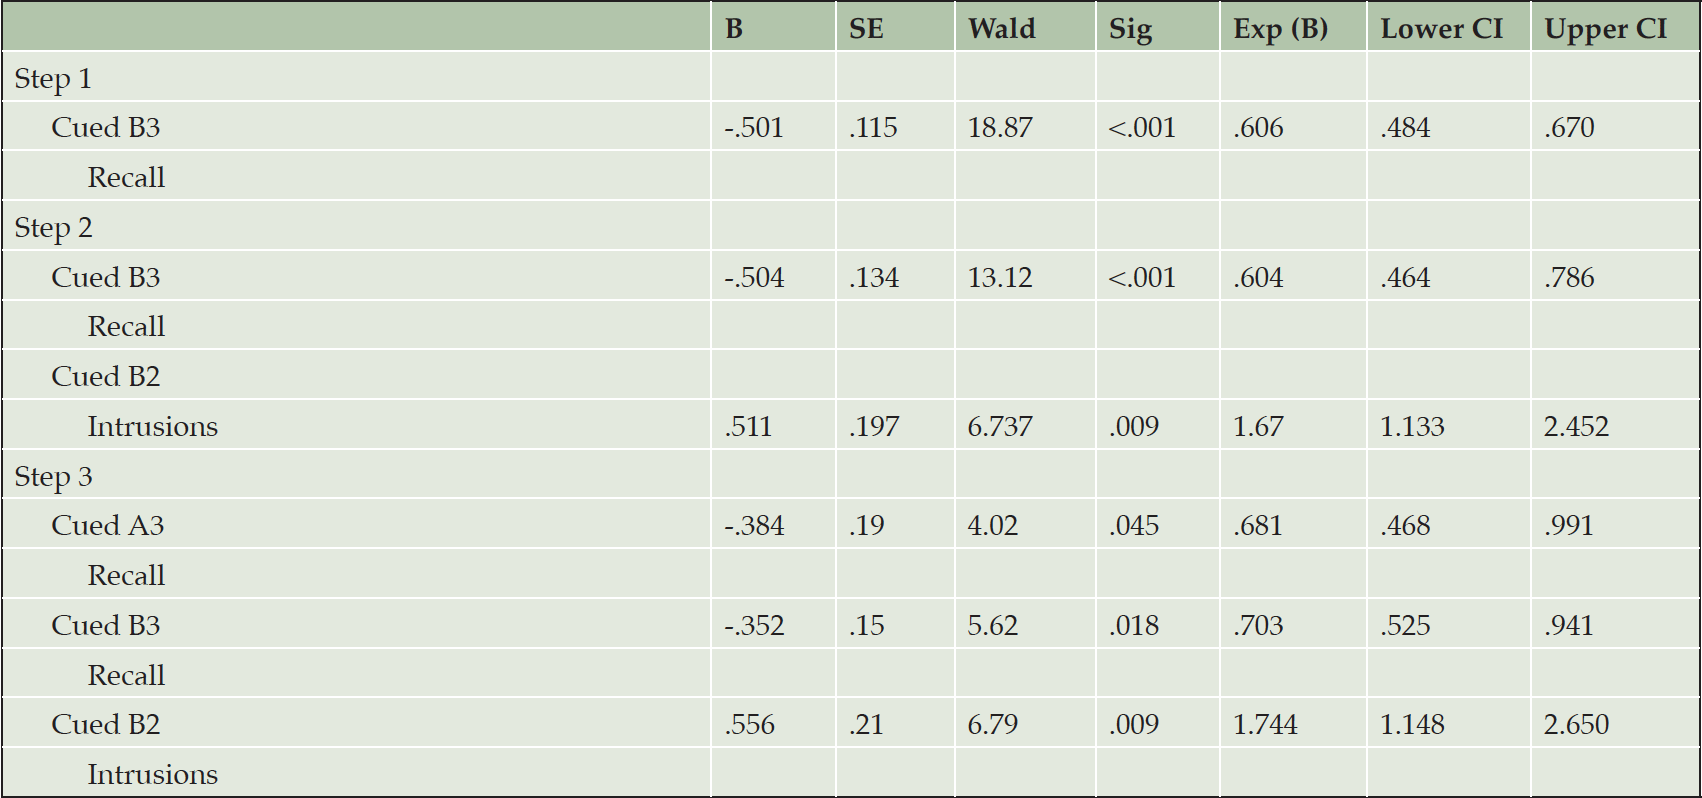Select the Cued B2 label under Step 2
The height and width of the screenshot is (798, 1702).
(x=106, y=377)
